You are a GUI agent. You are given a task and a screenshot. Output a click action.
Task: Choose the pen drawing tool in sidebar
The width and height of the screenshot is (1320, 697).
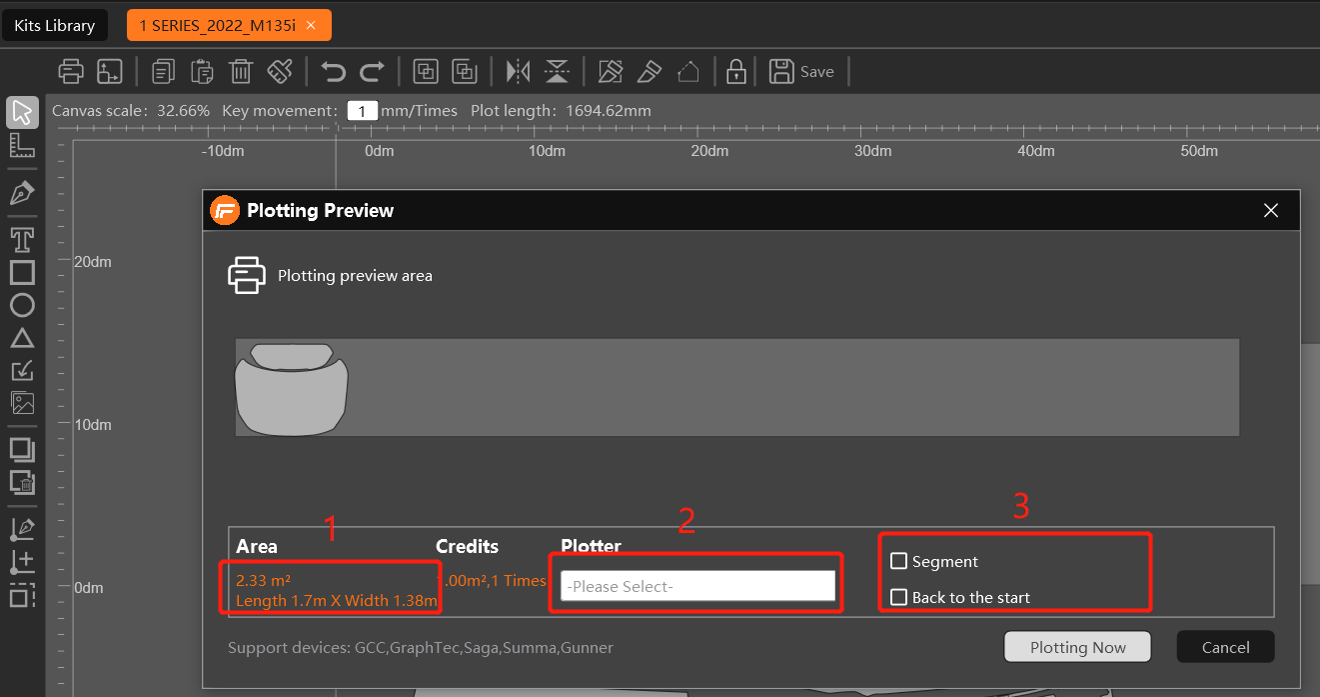(22, 193)
